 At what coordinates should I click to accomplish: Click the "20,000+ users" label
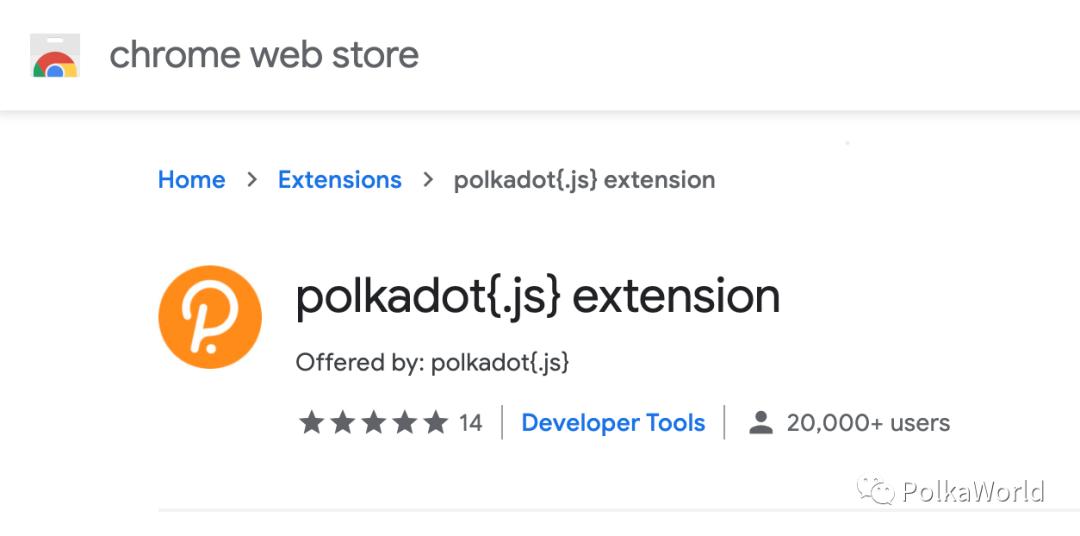[868, 423]
